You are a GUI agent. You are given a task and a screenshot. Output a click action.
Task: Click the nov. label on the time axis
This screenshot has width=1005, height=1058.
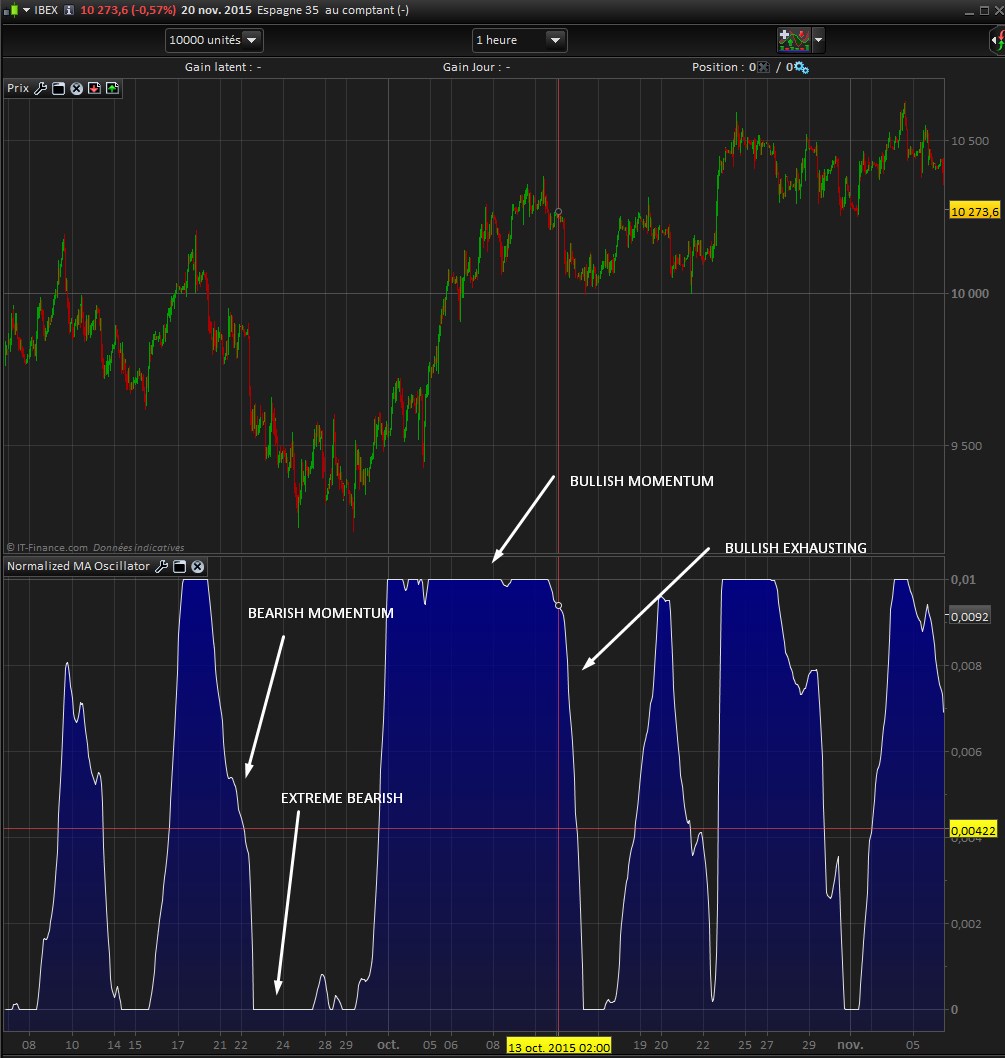pos(850,1045)
